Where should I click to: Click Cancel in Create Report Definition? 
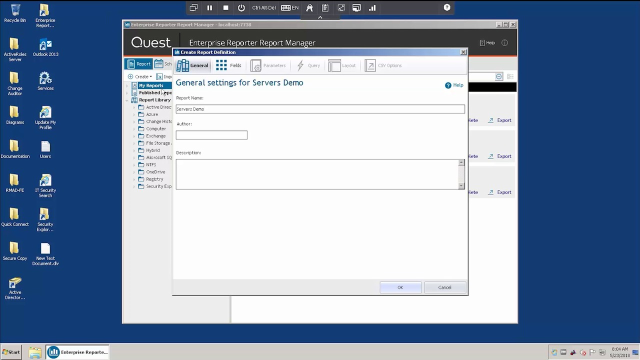pos(444,287)
